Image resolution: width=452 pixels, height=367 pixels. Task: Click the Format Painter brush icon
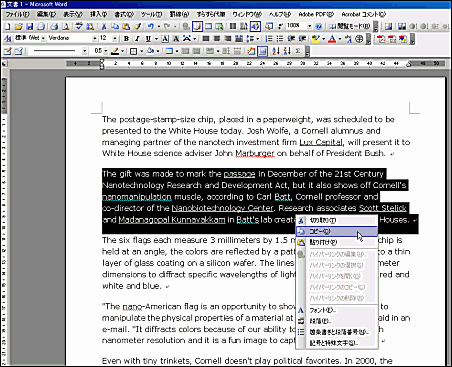point(137,26)
